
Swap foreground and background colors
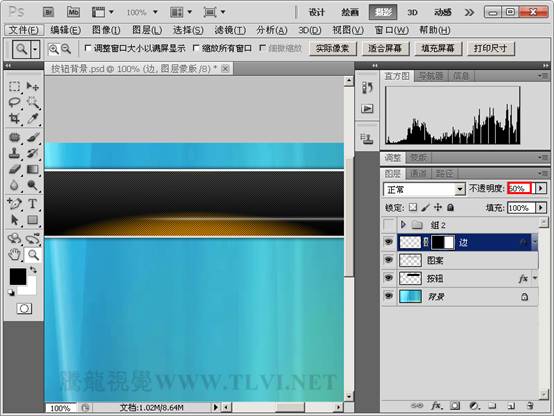pos(33,270)
